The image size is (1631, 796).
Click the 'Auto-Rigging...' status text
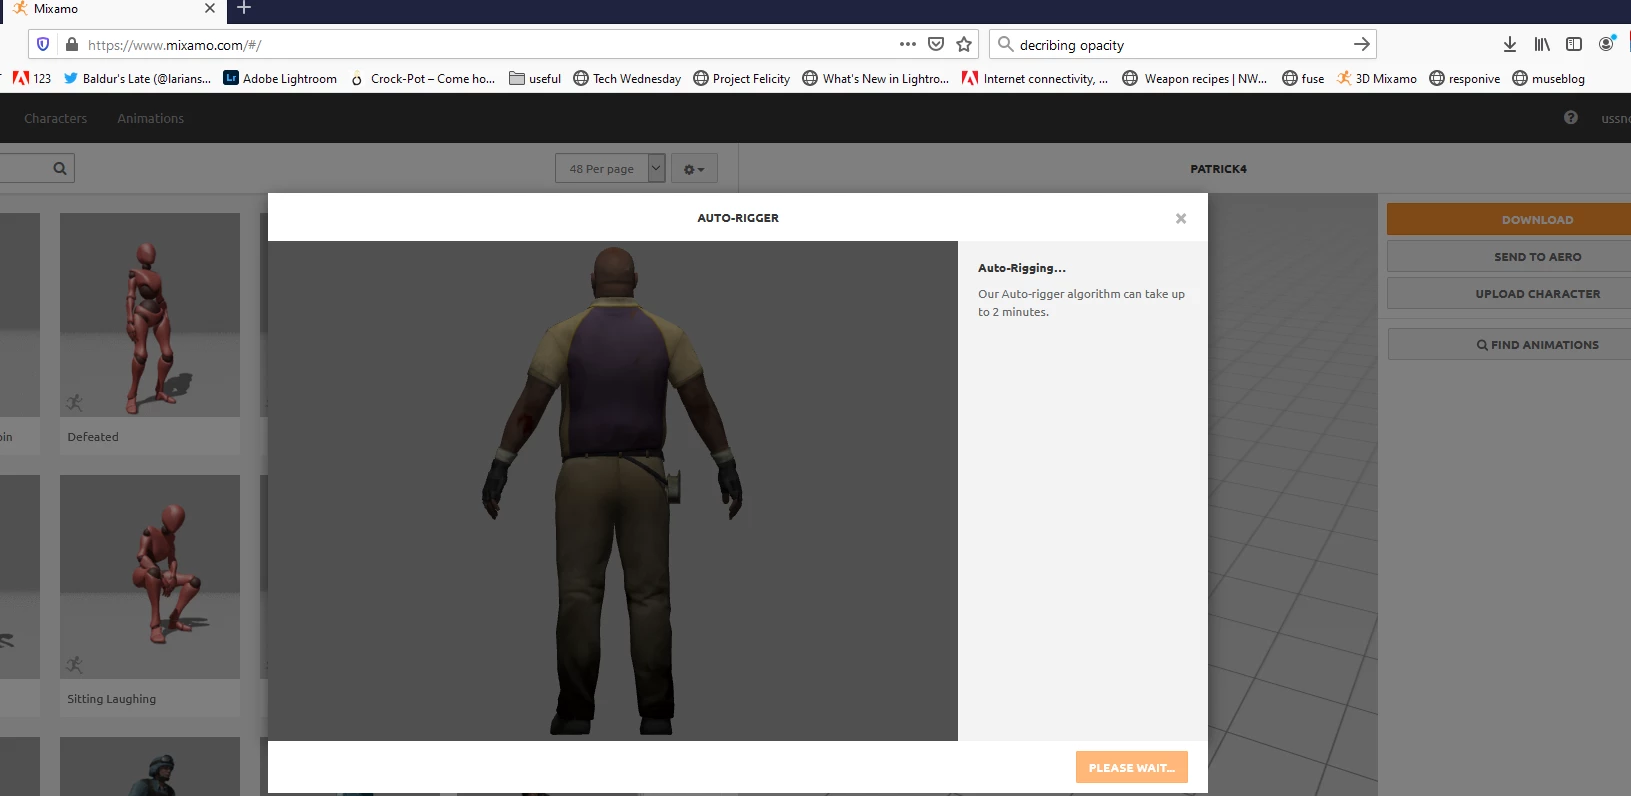1022,268
